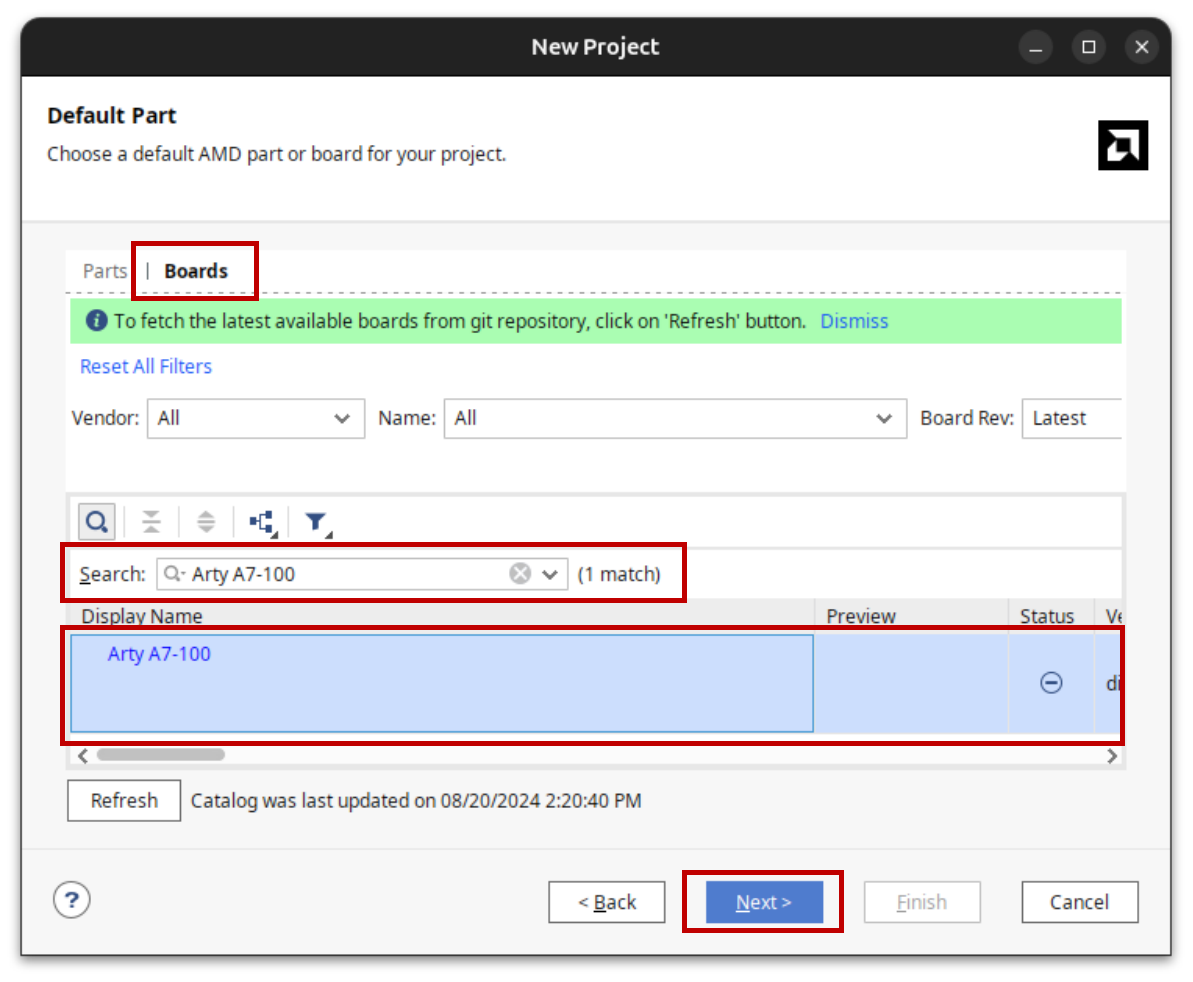Image resolution: width=1193 pixels, height=982 pixels.
Task: Dismiss the refresh notification banner
Action: pos(854,321)
